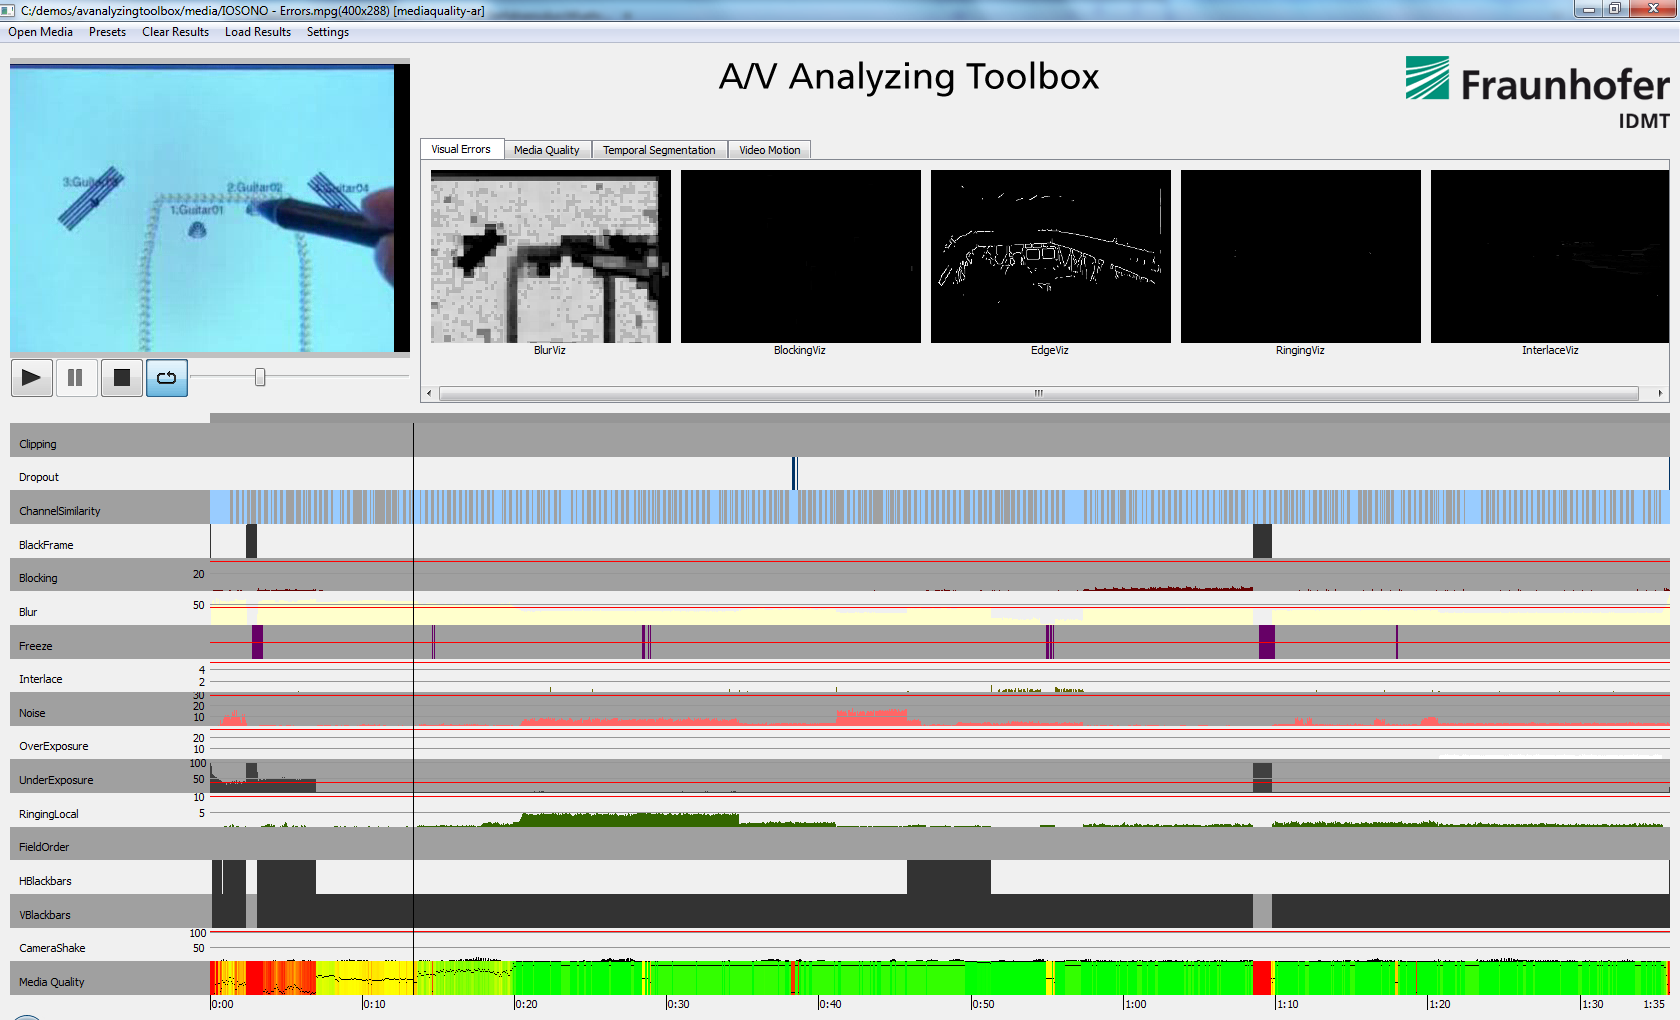Click the BlackFrame marker near 1:08
The height and width of the screenshot is (1020, 1680).
(1262, 541)
